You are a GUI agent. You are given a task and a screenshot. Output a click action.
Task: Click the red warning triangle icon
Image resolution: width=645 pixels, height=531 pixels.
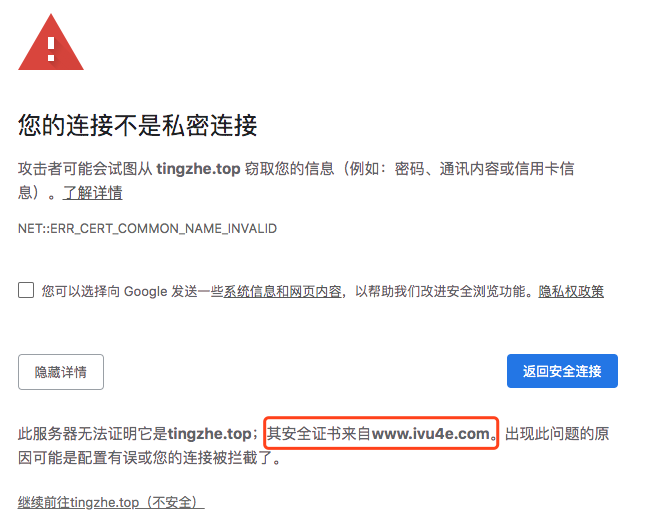pos(51,43)
